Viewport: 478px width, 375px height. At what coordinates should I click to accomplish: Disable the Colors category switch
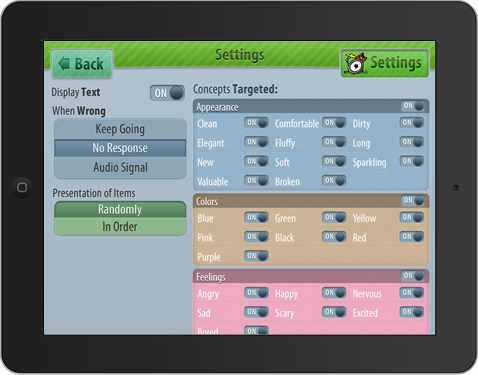(x=412, y=201)
